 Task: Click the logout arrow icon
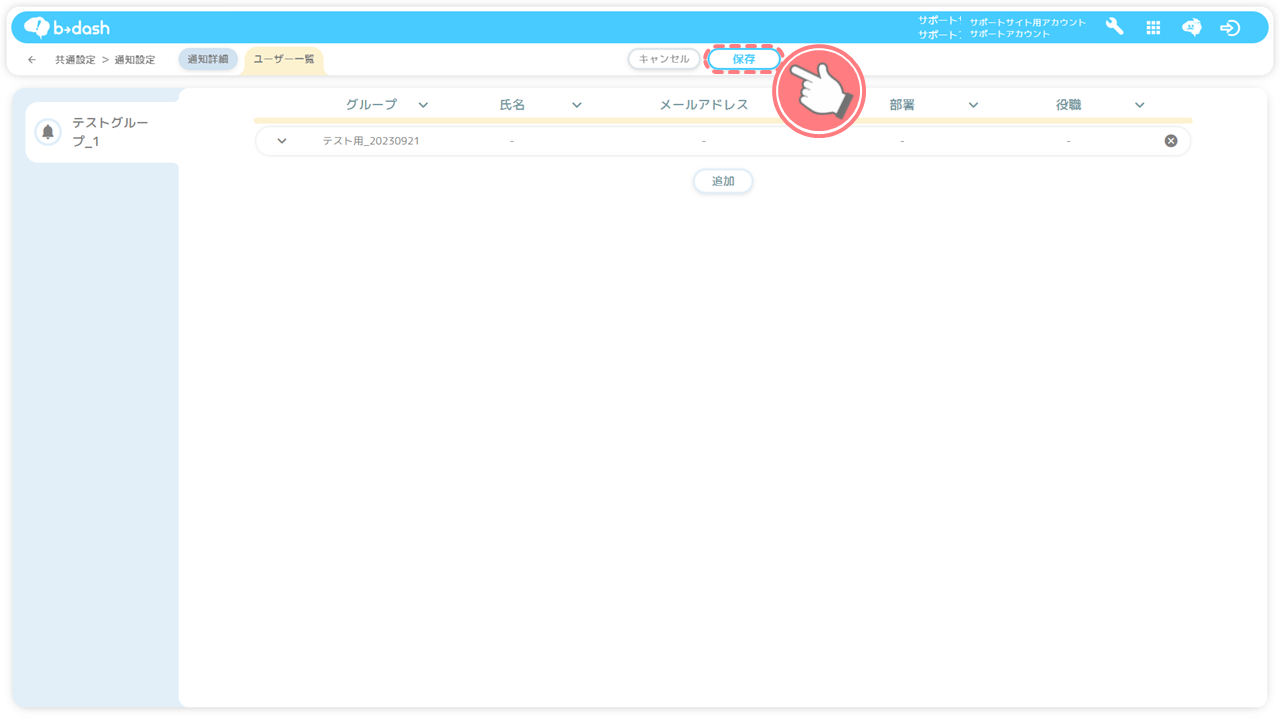click(x=1230, y=28)
